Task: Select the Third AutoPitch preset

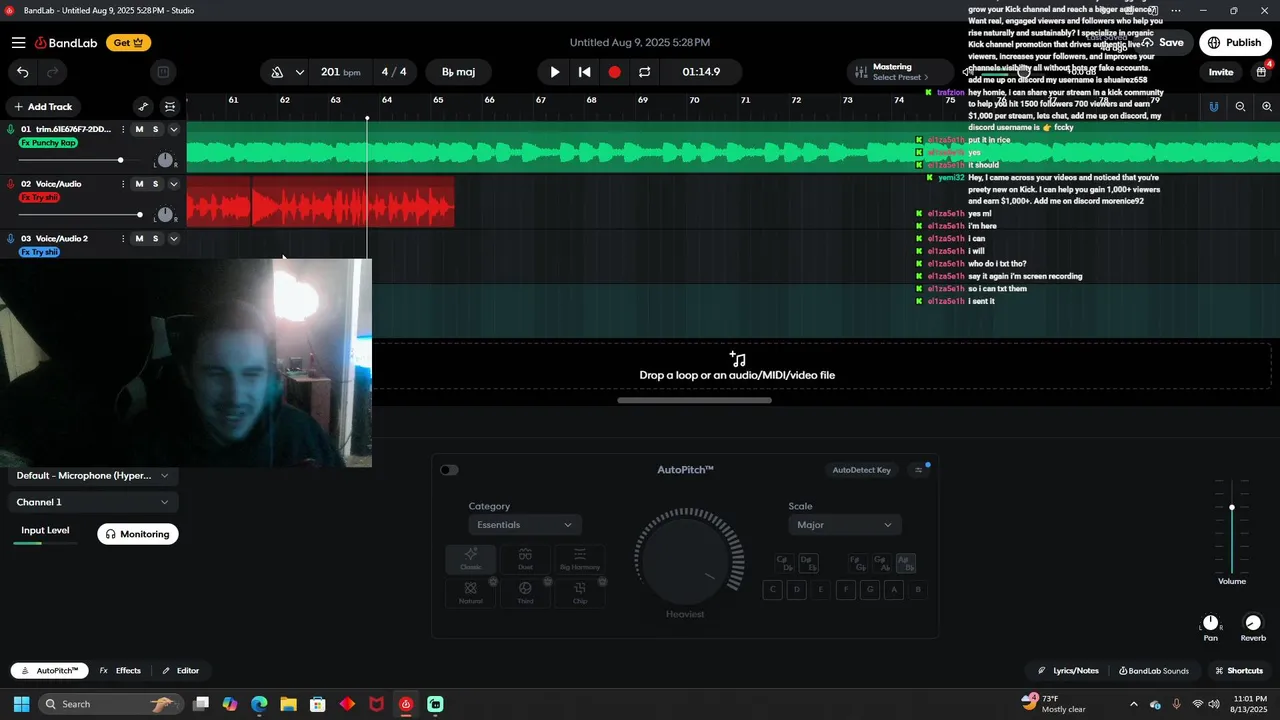Action: pos(525,593)
